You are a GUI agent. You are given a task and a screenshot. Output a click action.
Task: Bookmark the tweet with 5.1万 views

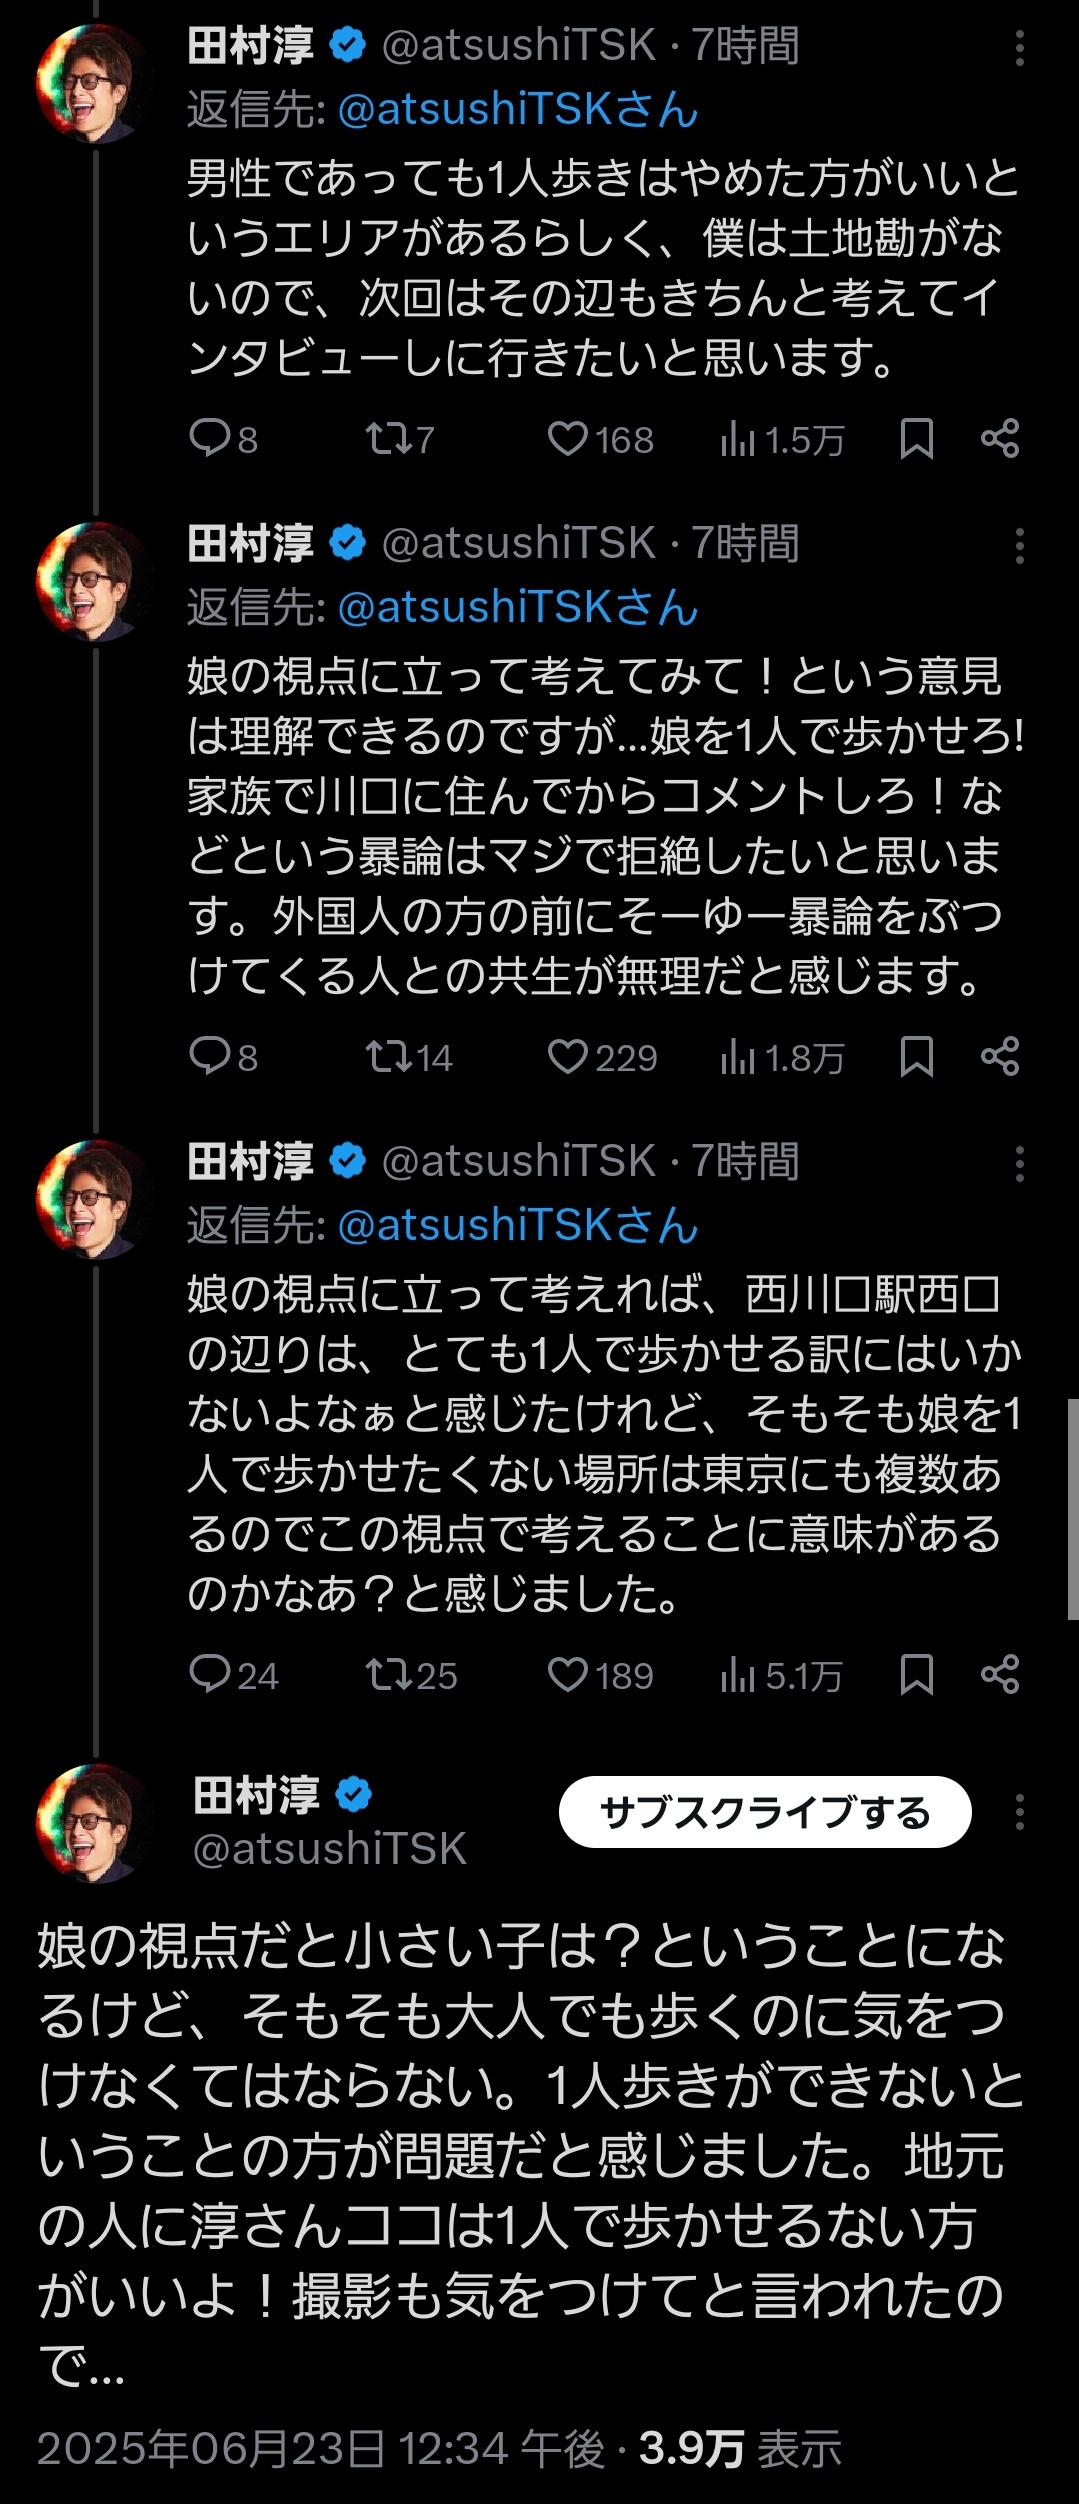tap(916, 1675)
